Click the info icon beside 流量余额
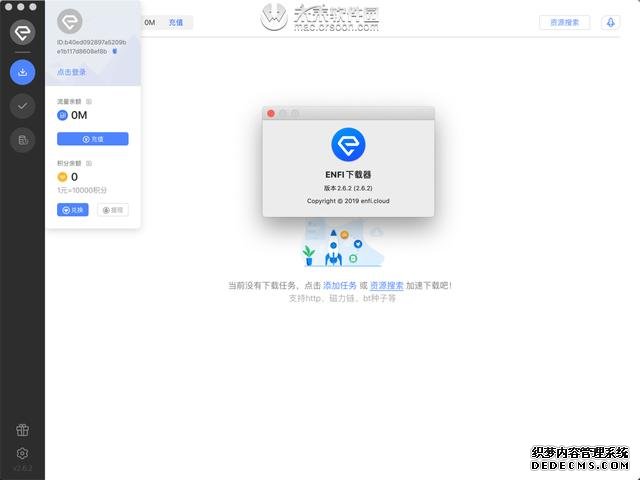Image resolution: width=640 pixels, height=480 pixels. [89, 101]
